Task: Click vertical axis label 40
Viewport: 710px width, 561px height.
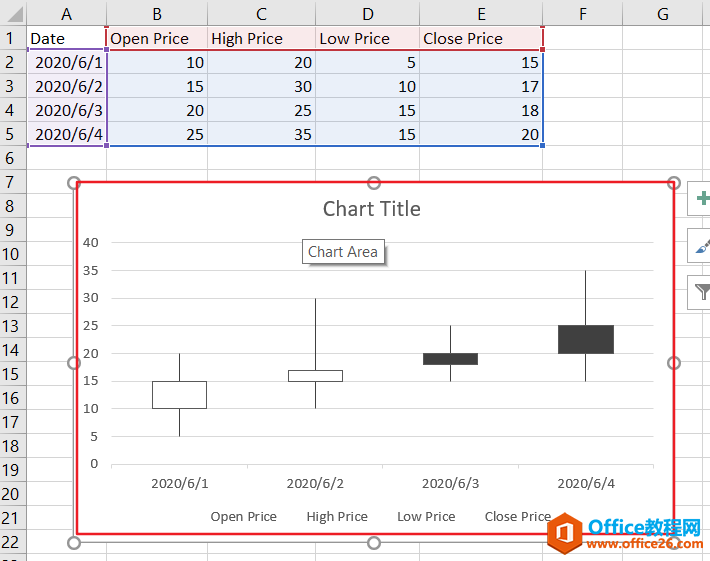Action: (91, 243)
